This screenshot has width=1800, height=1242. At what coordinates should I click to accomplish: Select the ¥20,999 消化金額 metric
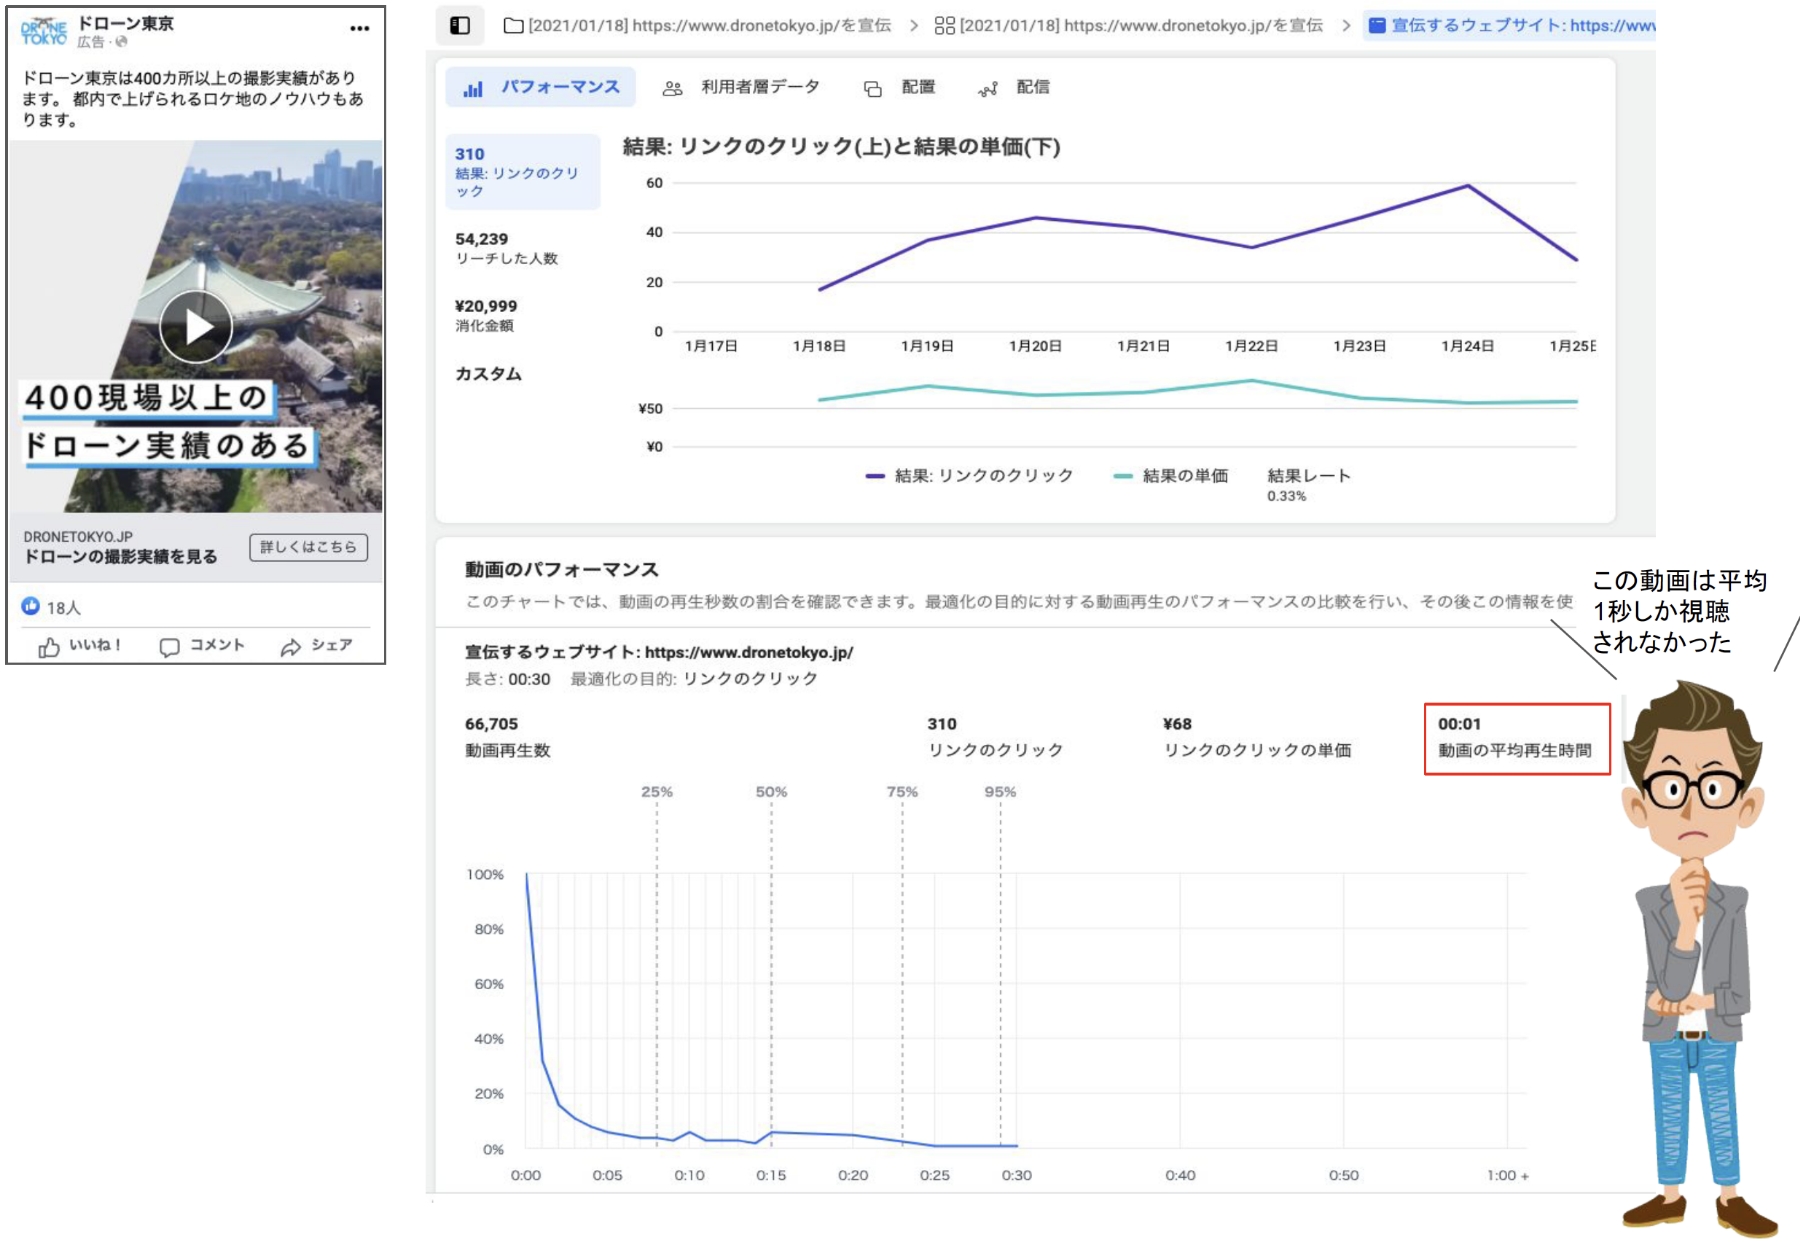pyautogui.click(x=486, y=315)
